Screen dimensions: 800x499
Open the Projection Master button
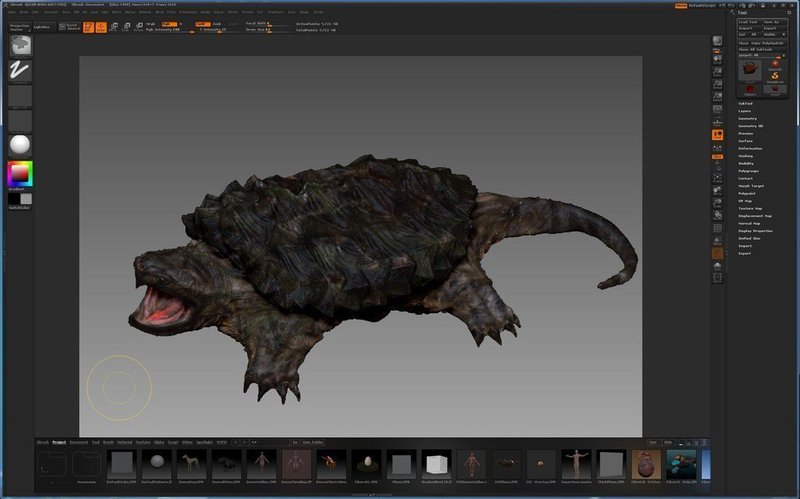click(20, 27)
